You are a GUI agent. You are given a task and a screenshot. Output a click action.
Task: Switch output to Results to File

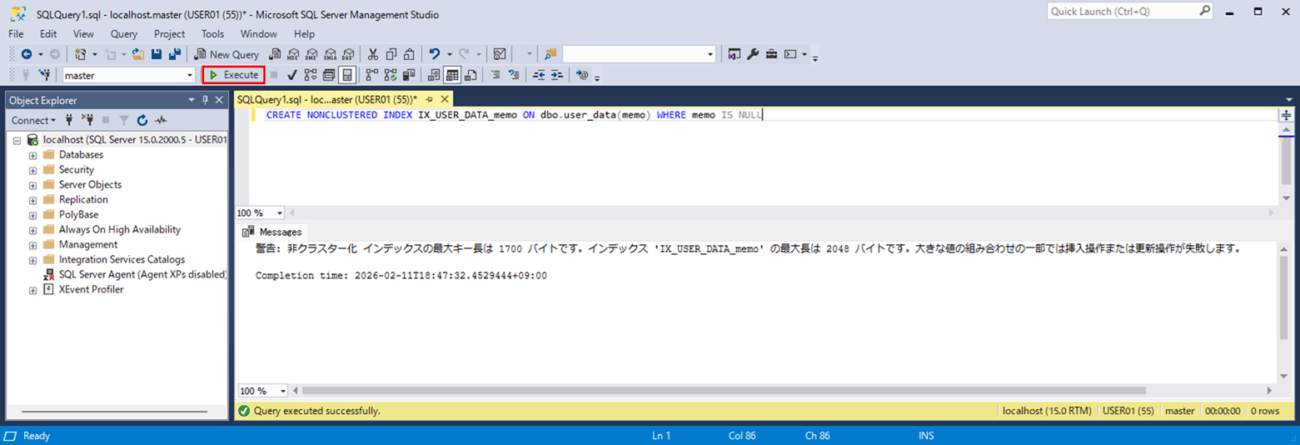(x=470, y=75)
